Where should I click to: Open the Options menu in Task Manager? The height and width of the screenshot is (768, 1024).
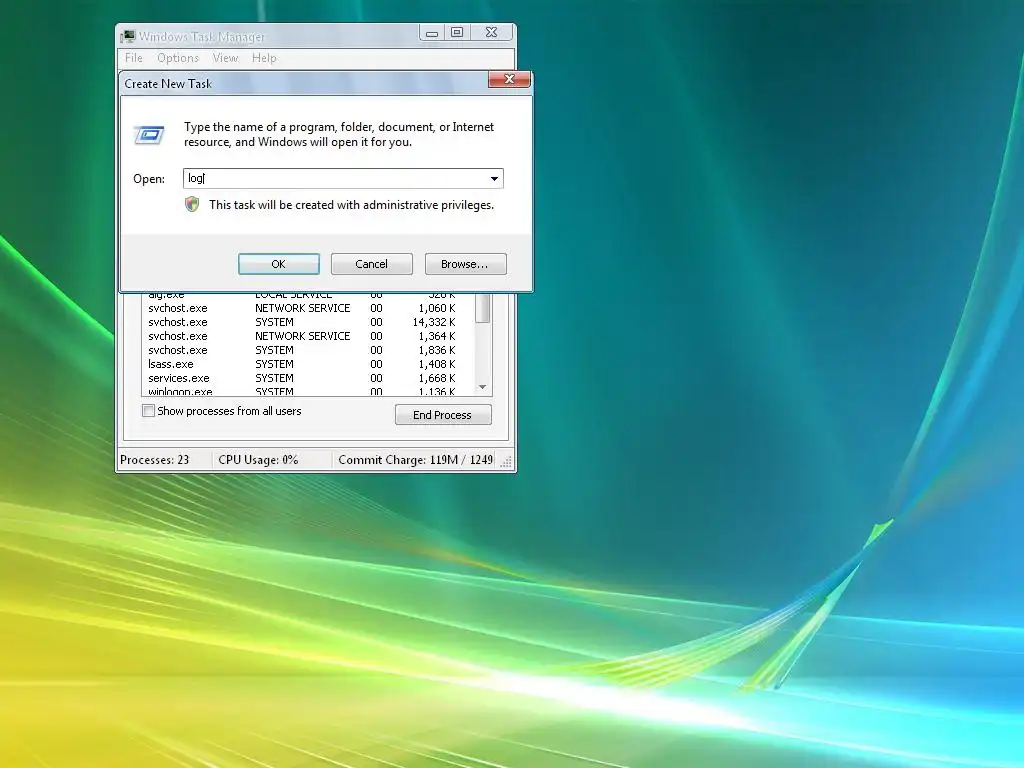[x=178, y=57]
